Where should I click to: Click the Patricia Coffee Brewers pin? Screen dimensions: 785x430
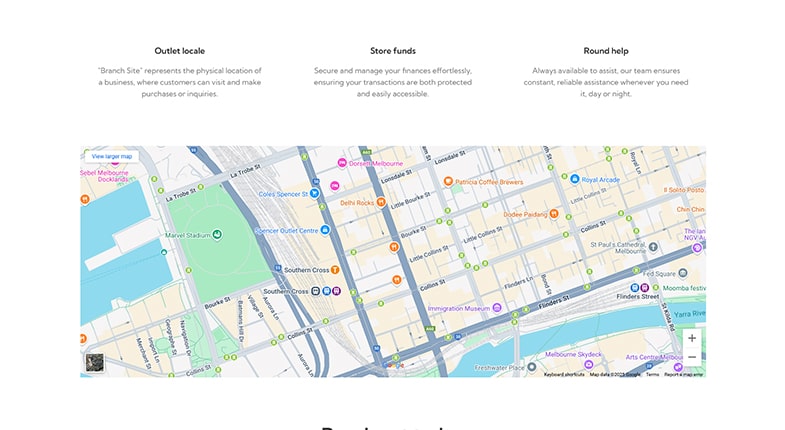[449, 181]
